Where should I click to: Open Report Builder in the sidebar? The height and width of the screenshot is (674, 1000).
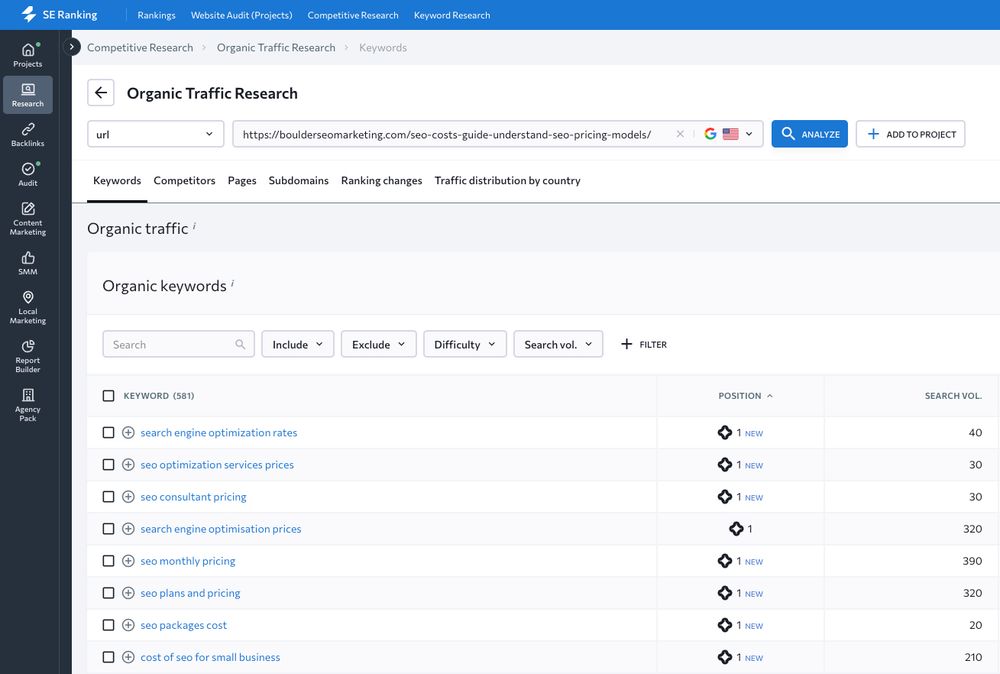click(28, 356)
